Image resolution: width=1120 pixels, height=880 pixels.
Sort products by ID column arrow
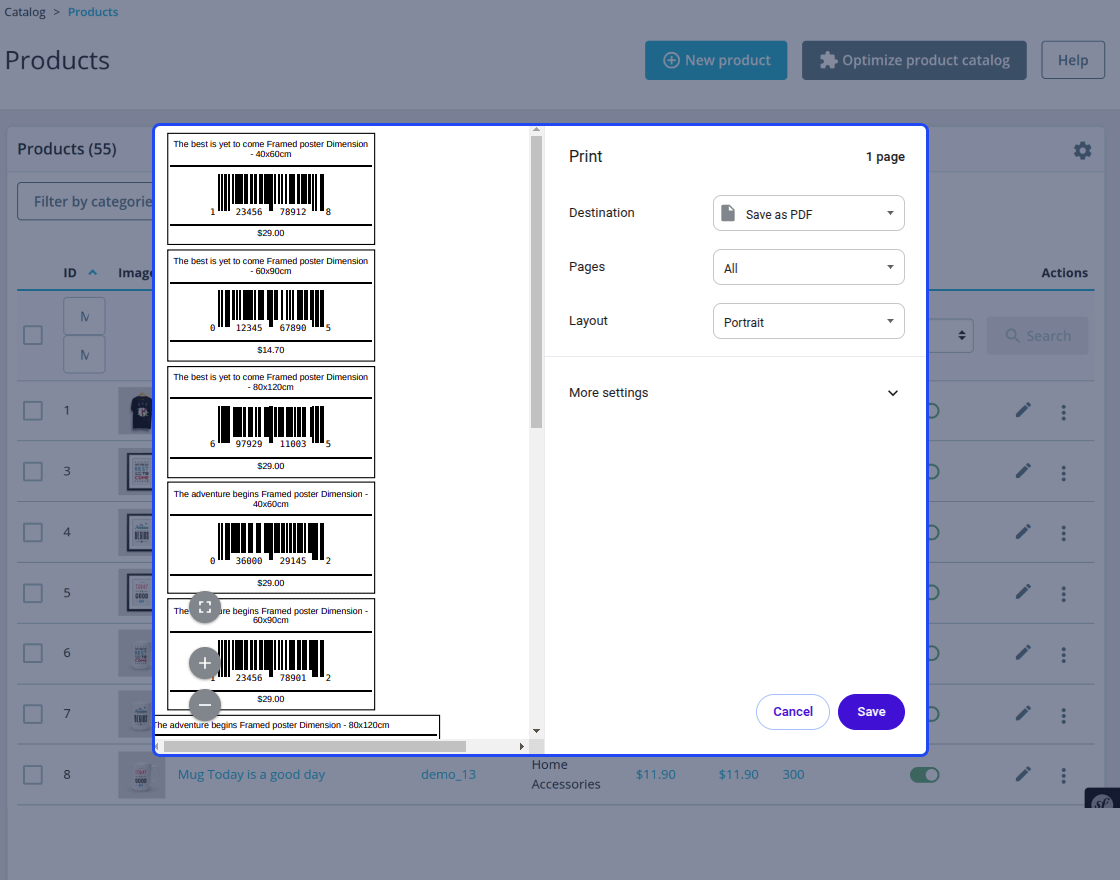[x=92, y=272]
